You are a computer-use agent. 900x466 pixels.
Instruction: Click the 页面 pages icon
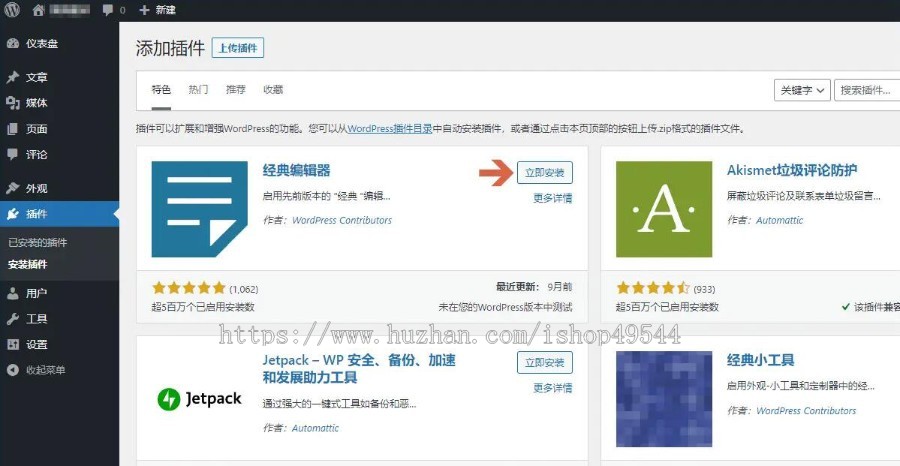[x=13, y=129]
